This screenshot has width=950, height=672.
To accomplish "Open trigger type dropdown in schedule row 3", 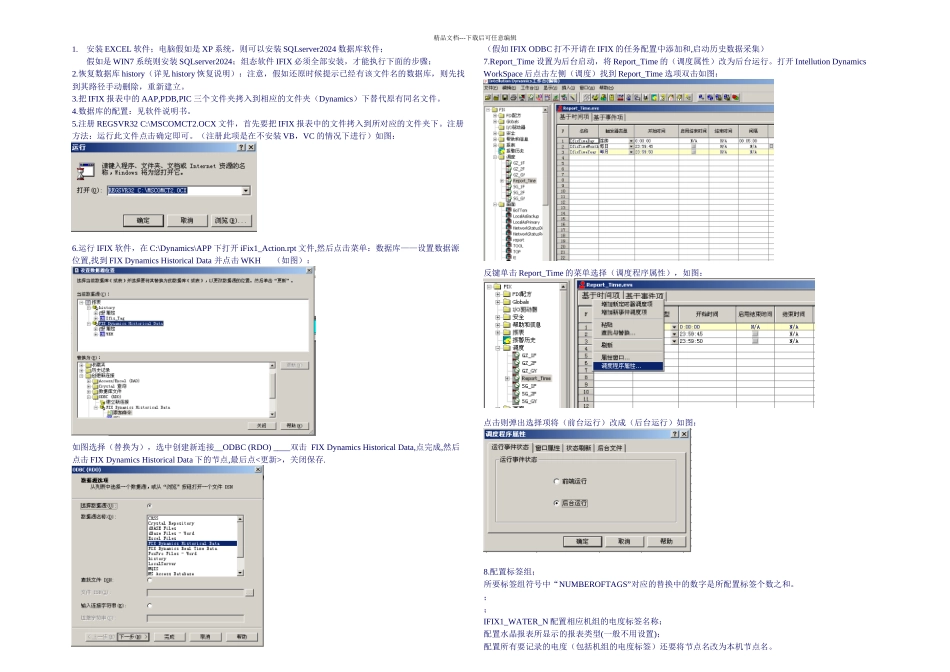I will pos(631,152).
